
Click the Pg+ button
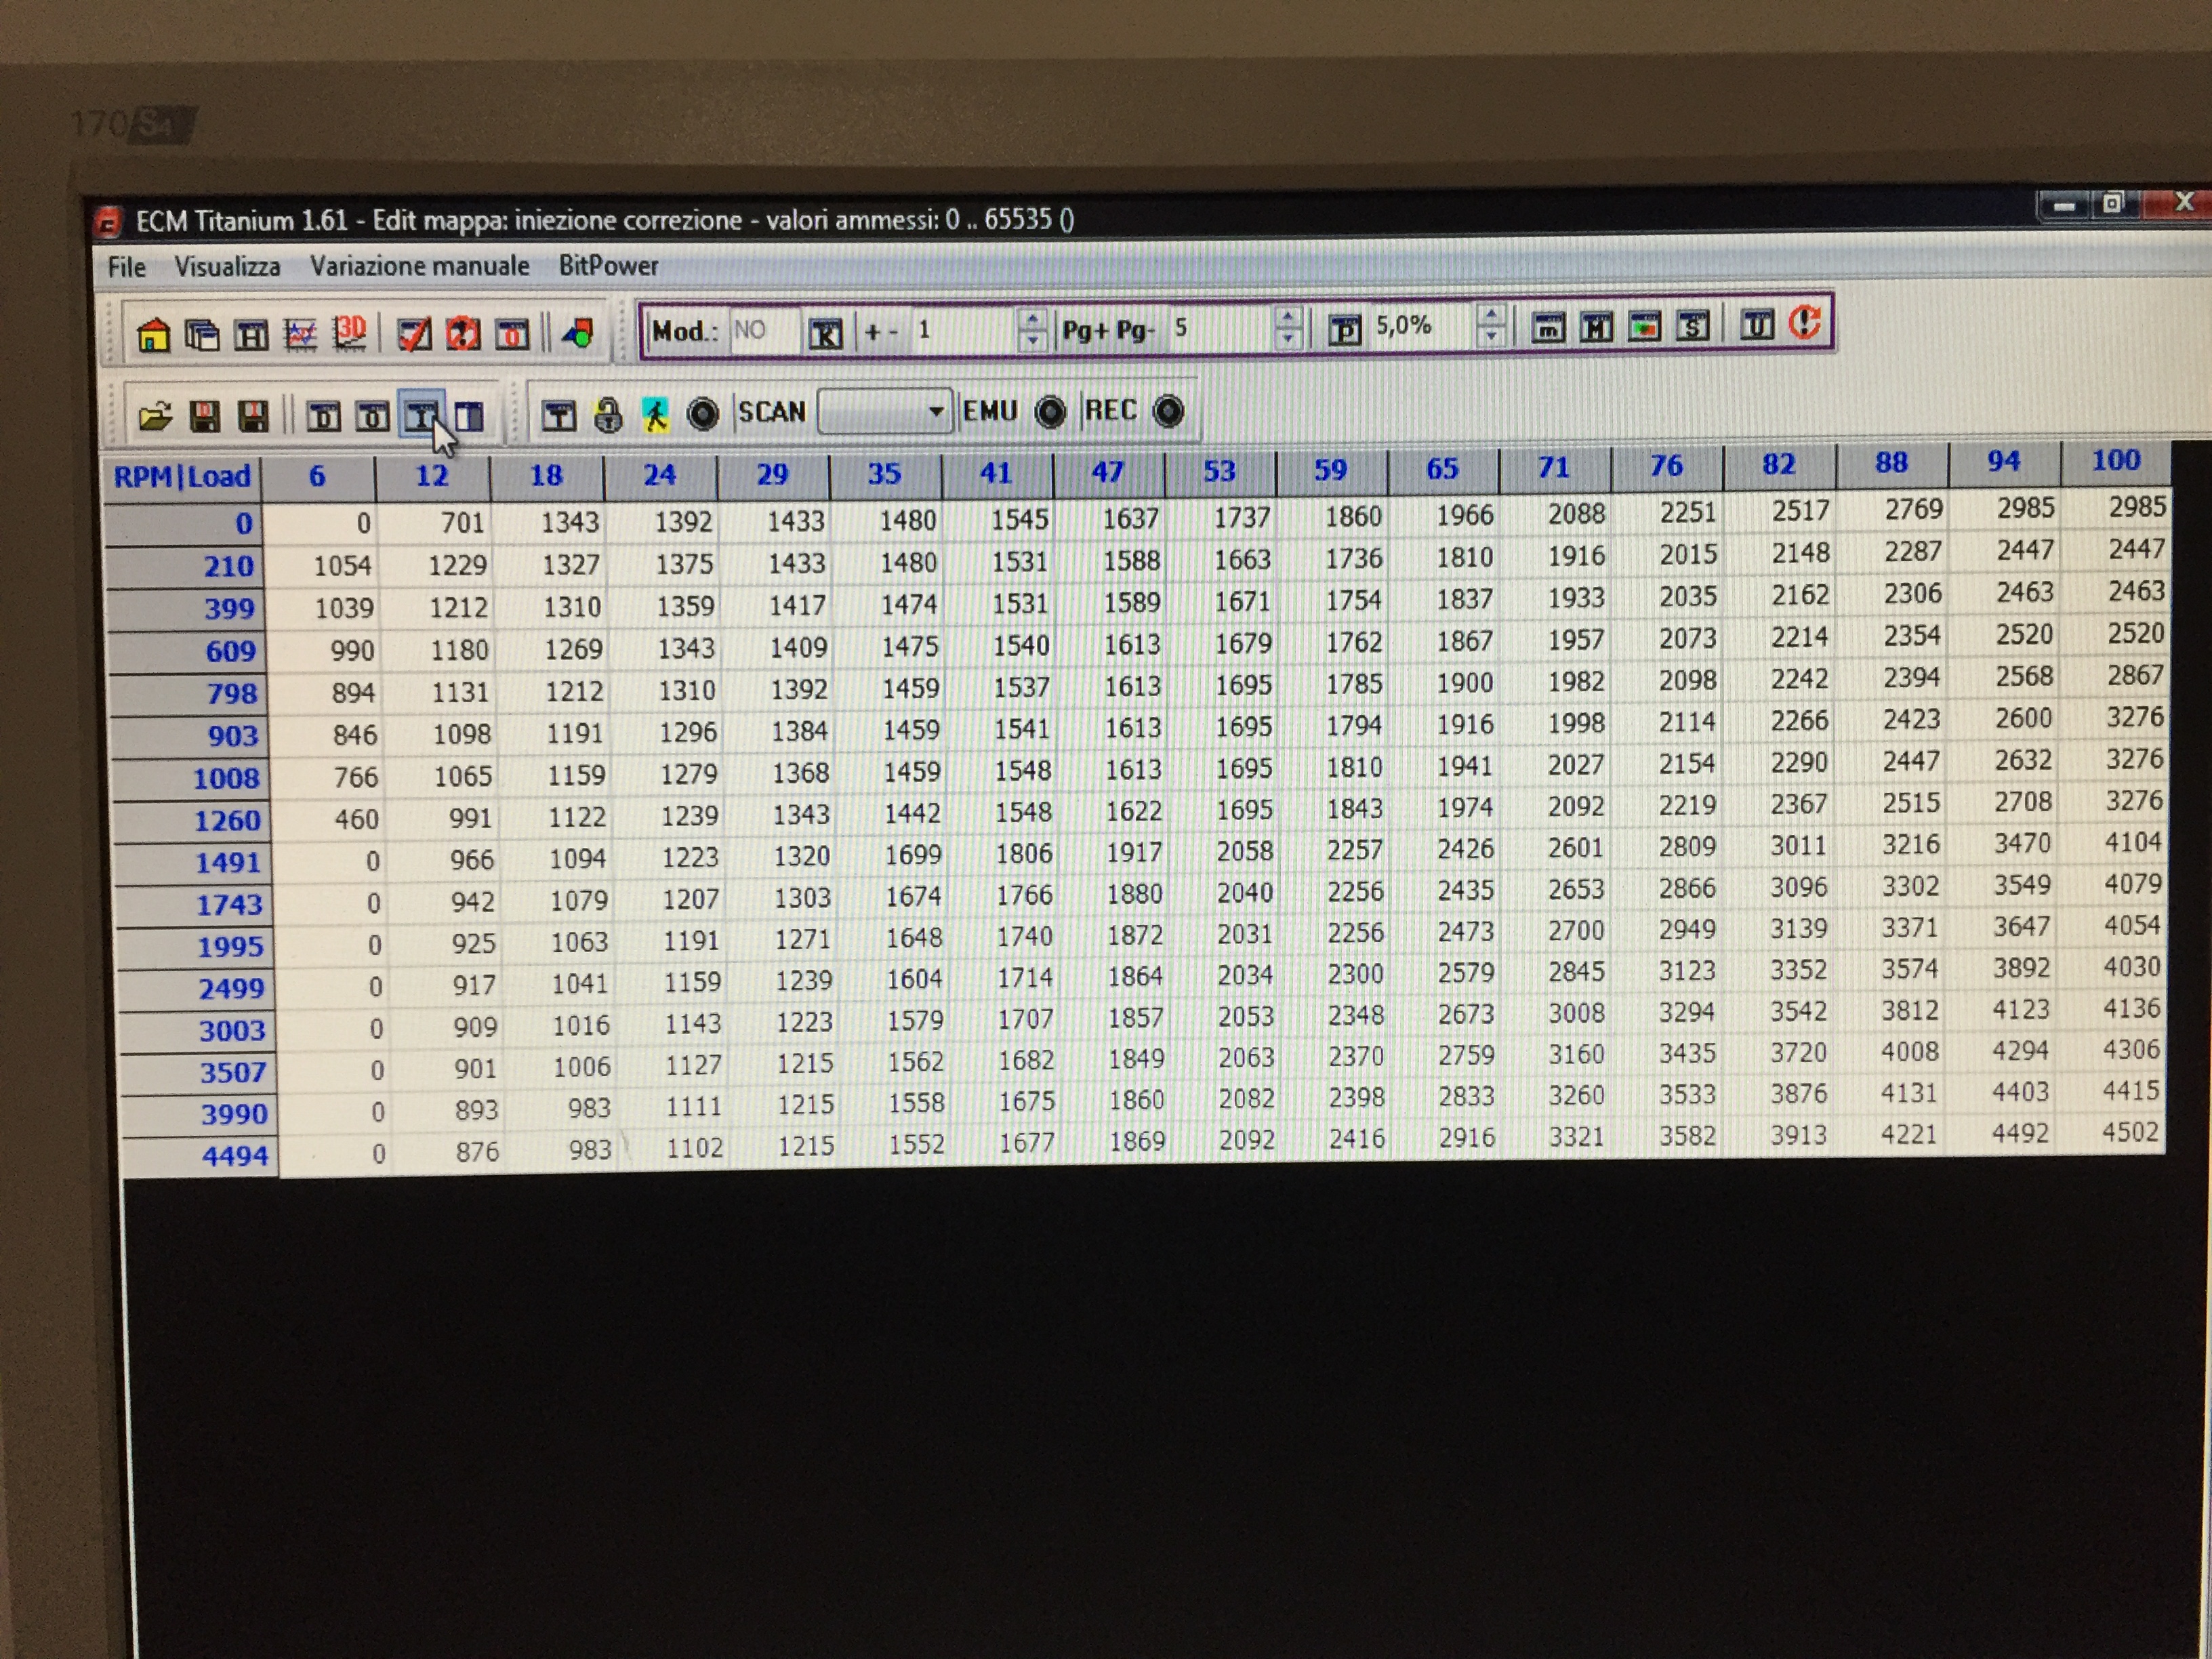(1085, 330)
